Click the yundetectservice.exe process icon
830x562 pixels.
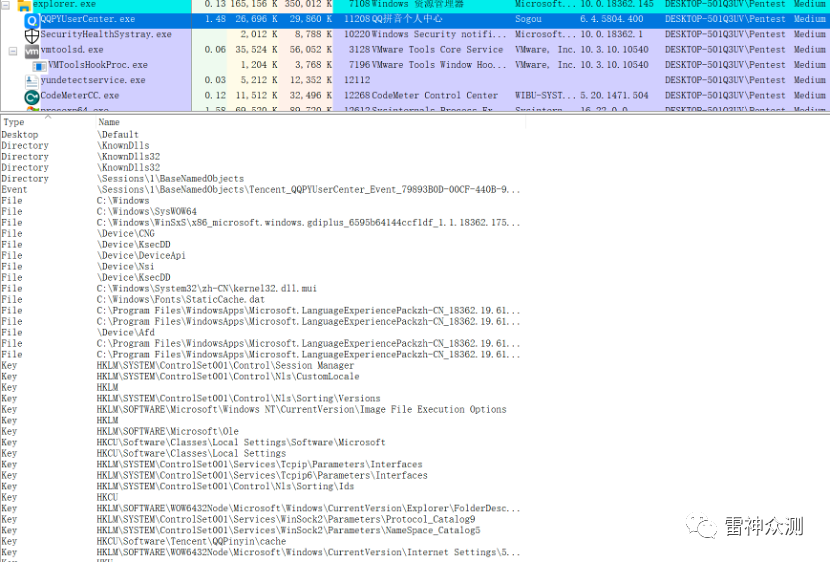pos(32,81)
